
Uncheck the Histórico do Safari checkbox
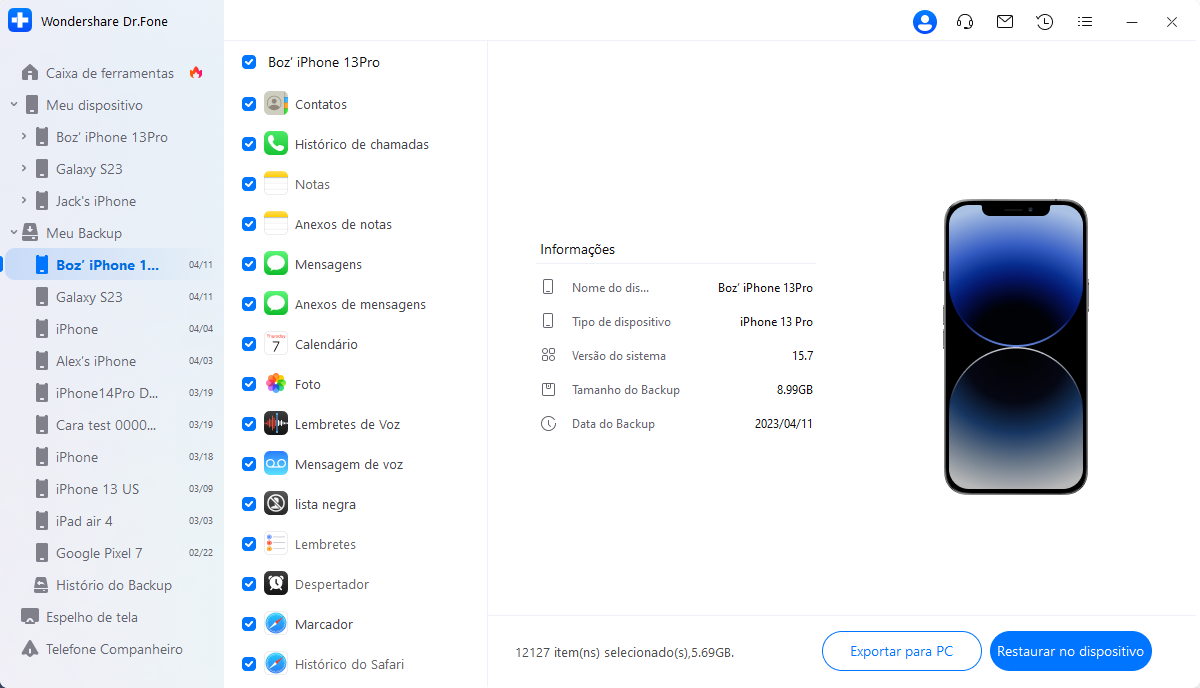249,664
